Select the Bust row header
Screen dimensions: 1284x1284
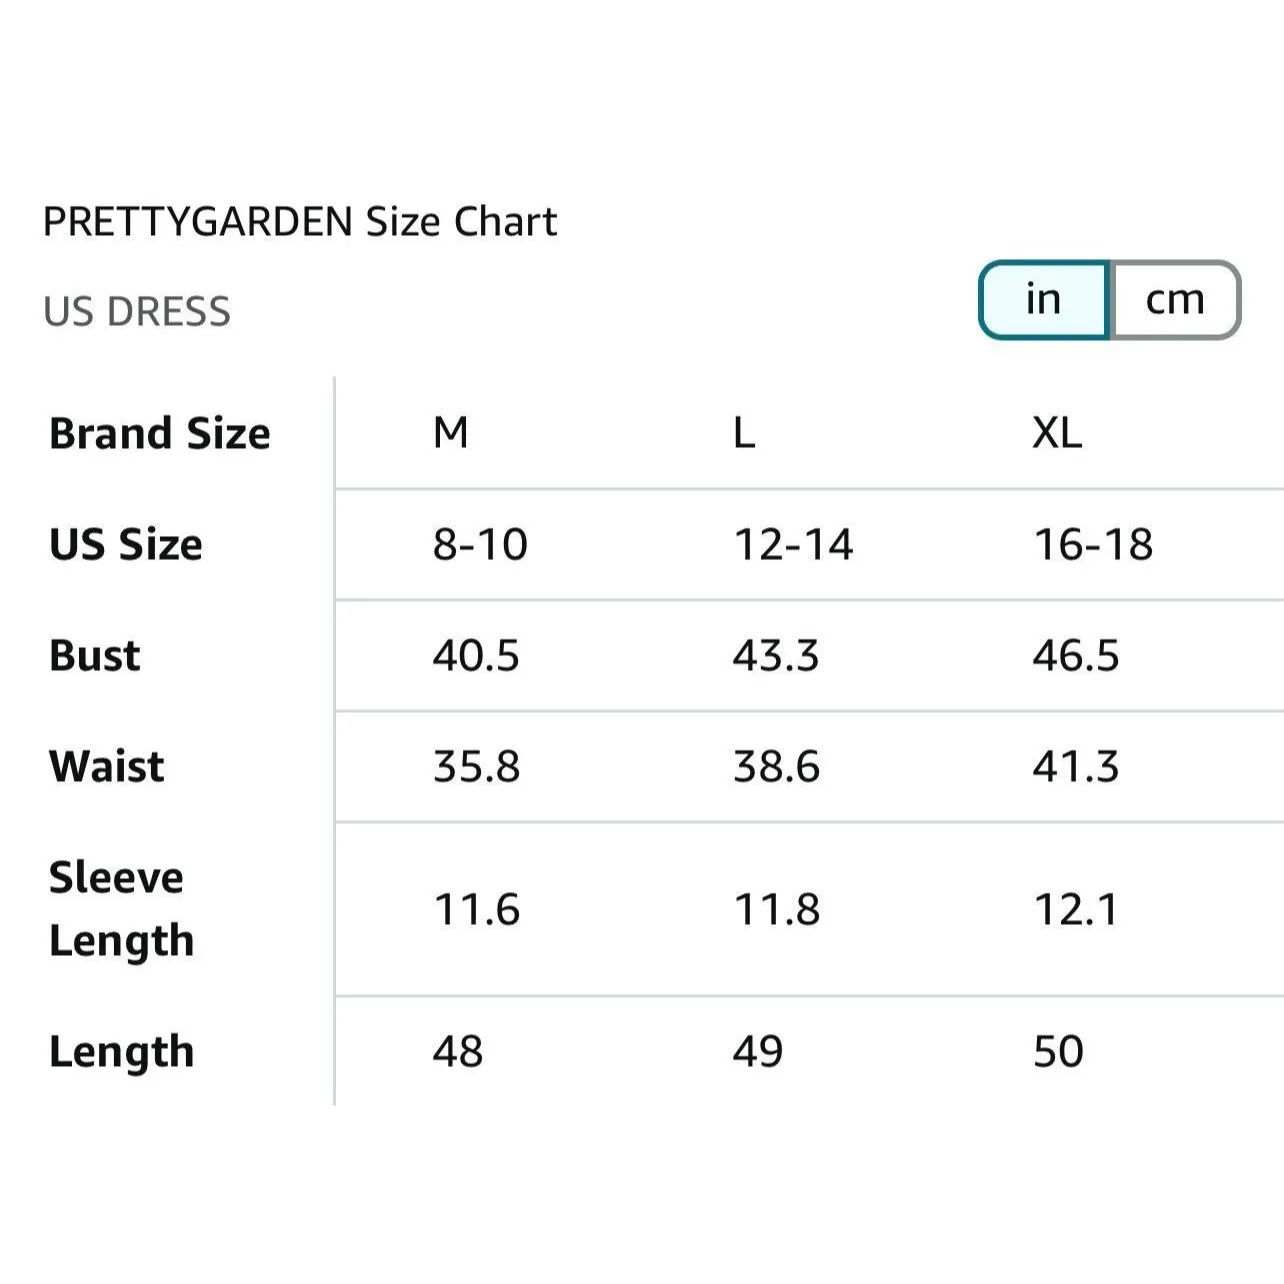click(95, 655)
